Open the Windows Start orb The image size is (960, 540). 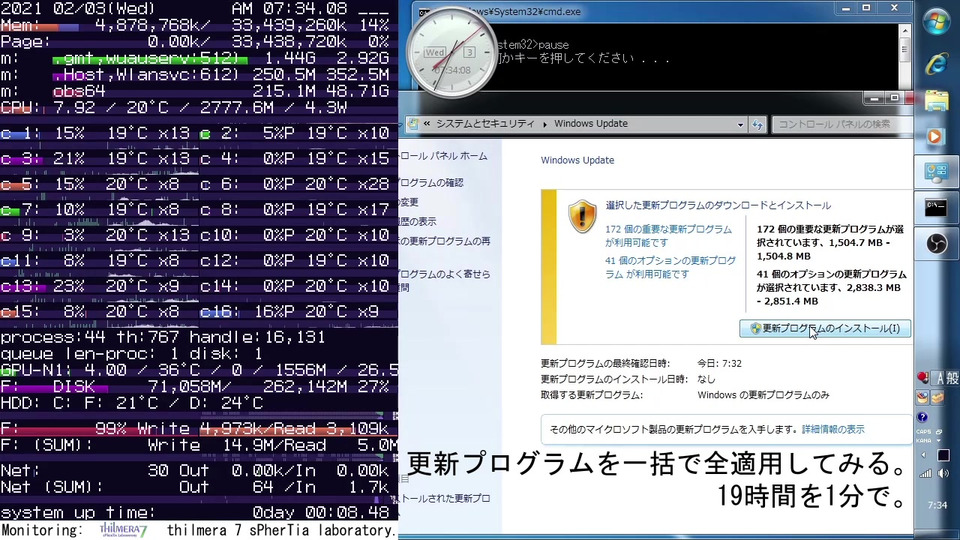936,23
